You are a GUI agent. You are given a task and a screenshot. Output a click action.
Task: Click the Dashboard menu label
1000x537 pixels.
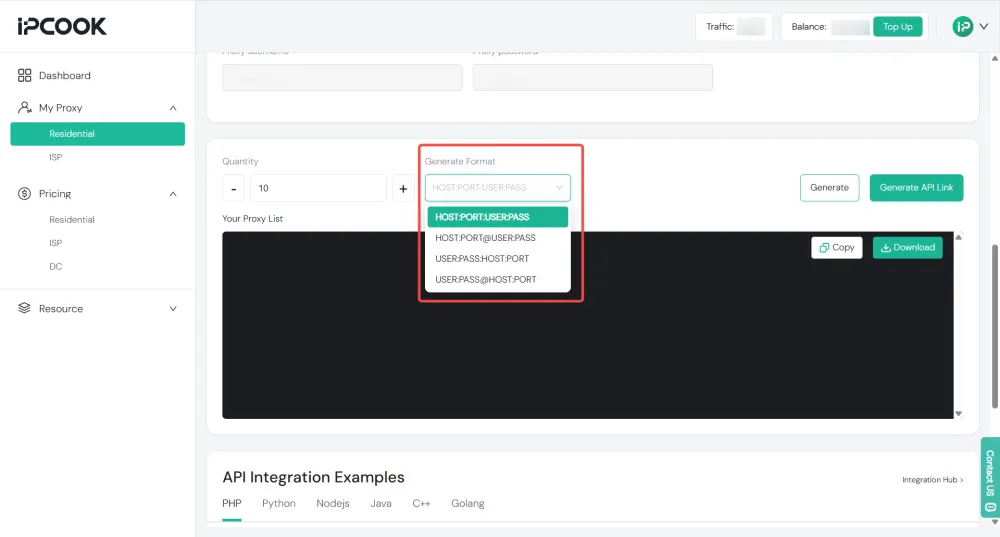(64, 75)
